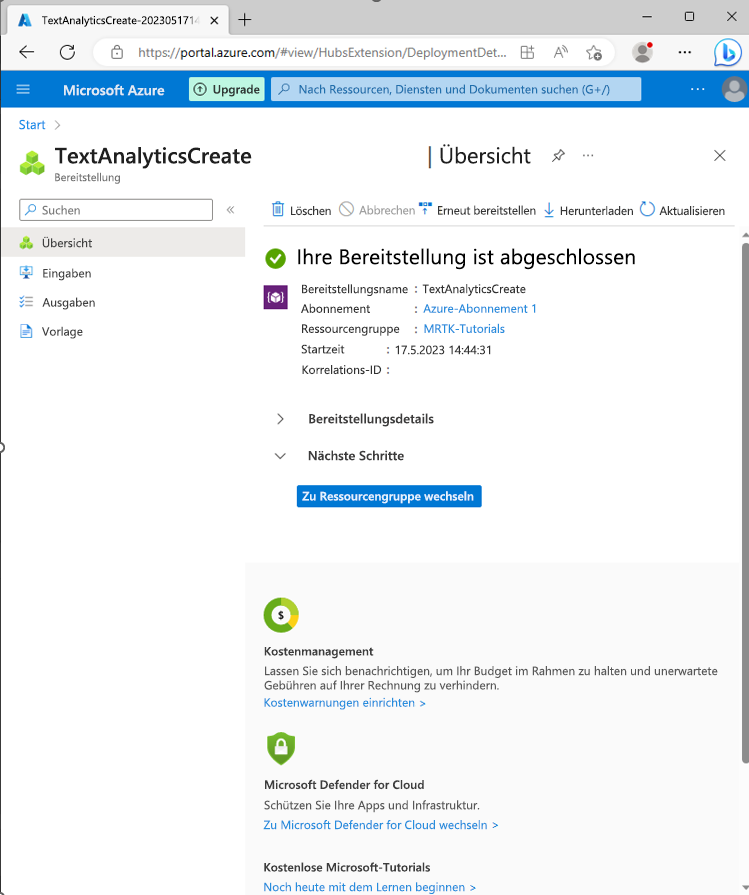Click Aktualisieren refresh button
This screenshot has height=895, width=749.
coord(682,210)
